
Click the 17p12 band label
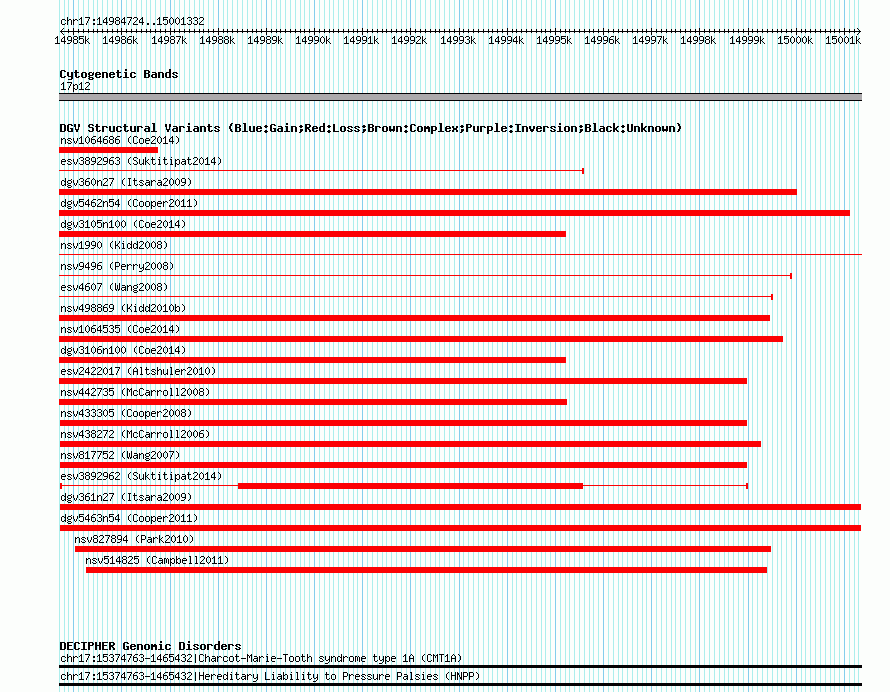click(x=75, y=86)
